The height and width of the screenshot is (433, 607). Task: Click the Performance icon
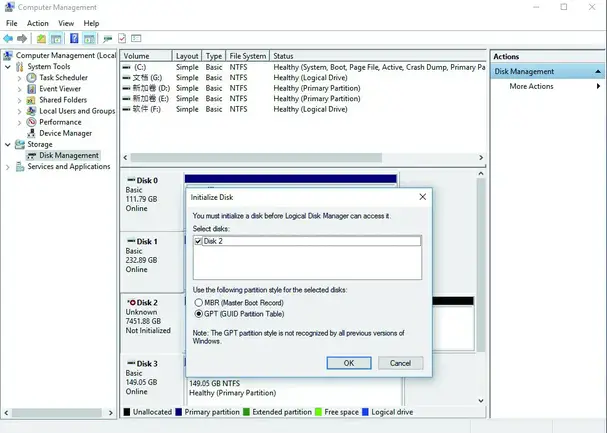pyautogui.click(x=31, y=122)
